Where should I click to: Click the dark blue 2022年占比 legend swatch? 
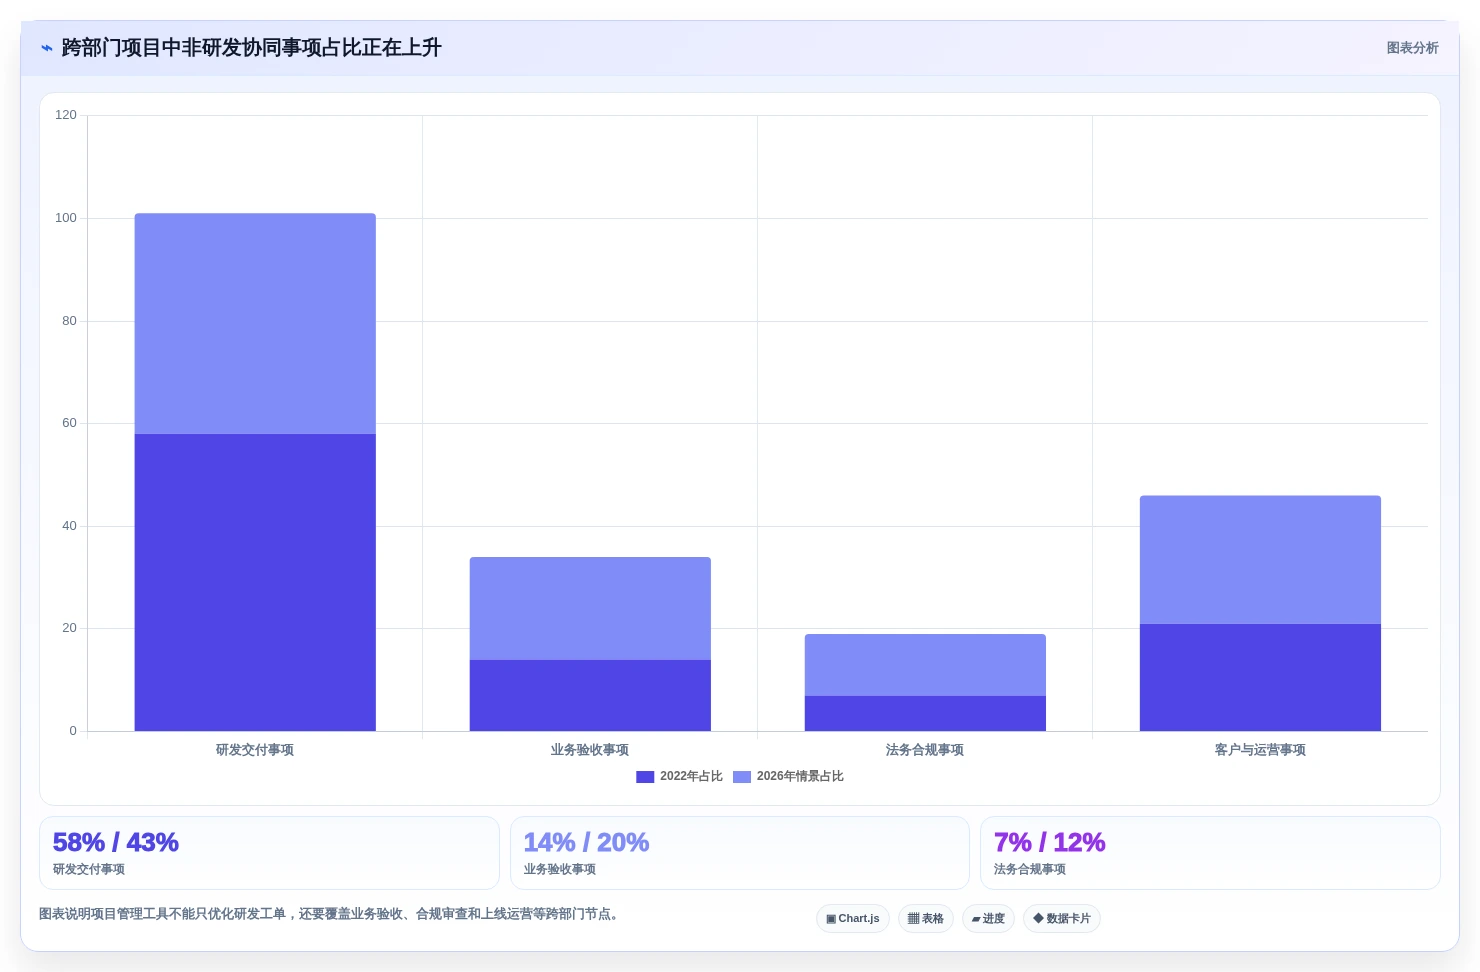645,777
